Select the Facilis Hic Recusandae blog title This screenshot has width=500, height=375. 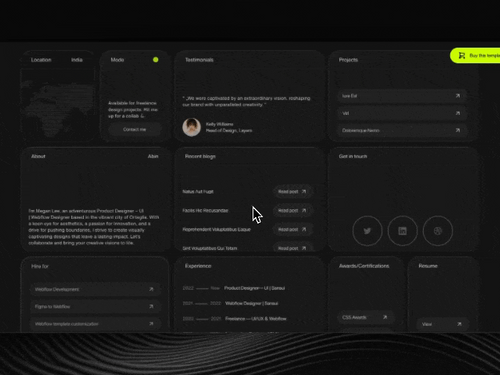(x=205, y=211)
